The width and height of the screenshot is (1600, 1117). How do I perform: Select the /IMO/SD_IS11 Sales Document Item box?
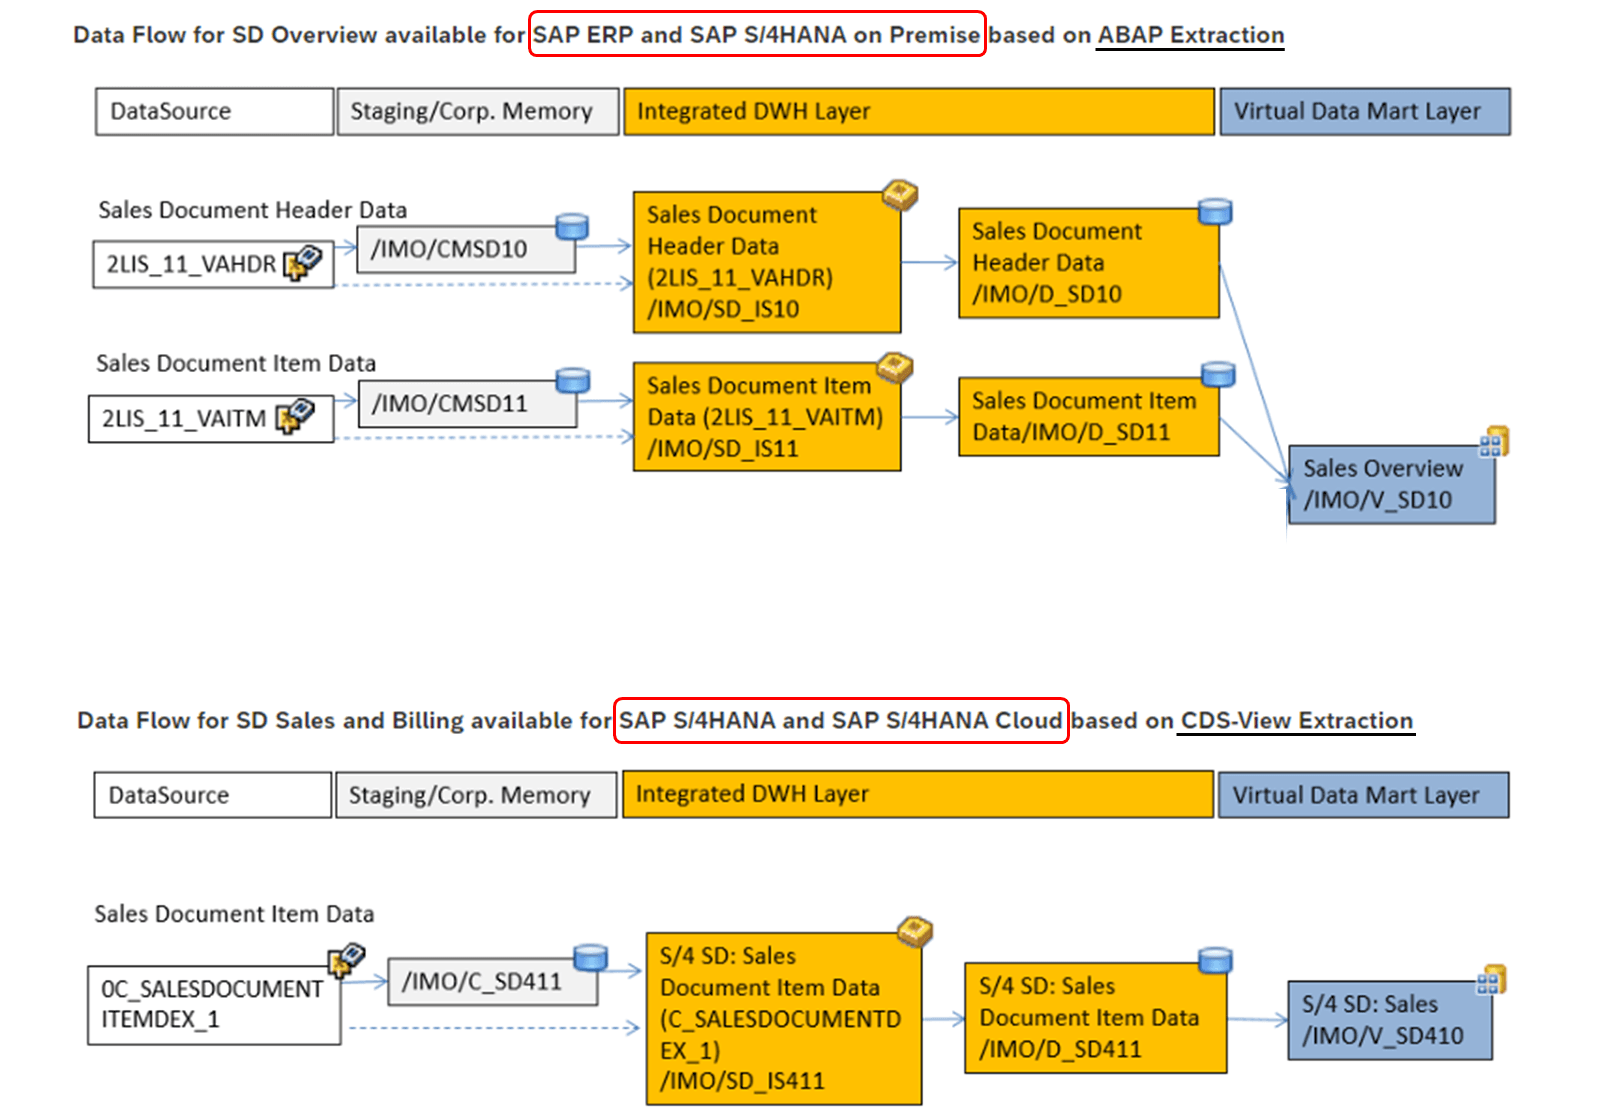(x=767, y=417)
